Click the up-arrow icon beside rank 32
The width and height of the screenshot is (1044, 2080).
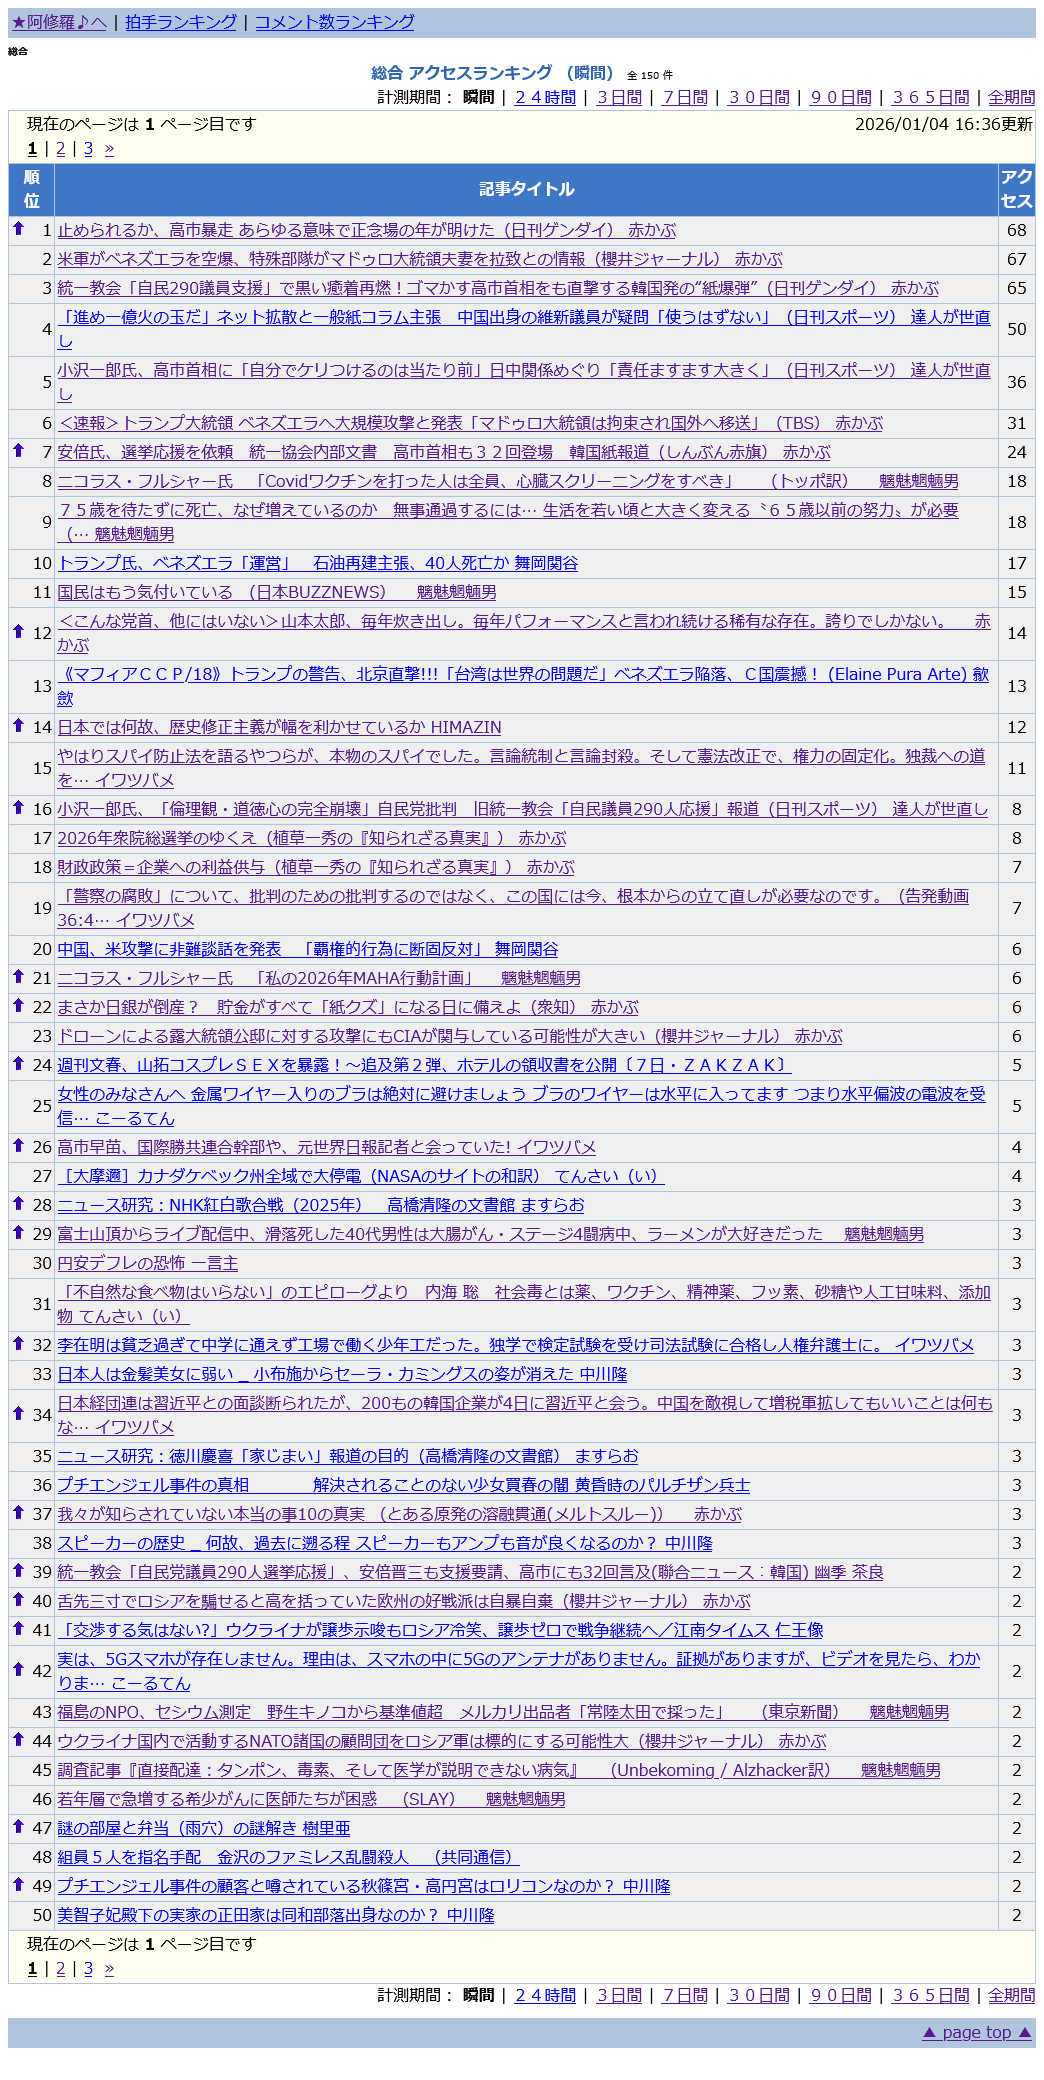tap(18, 1344)
